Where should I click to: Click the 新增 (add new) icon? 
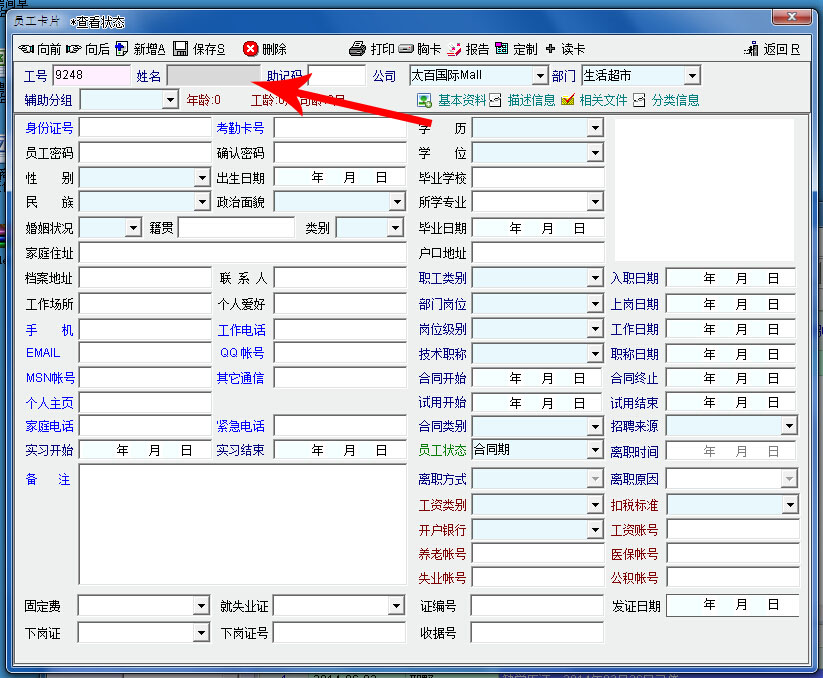pos(122,49)
